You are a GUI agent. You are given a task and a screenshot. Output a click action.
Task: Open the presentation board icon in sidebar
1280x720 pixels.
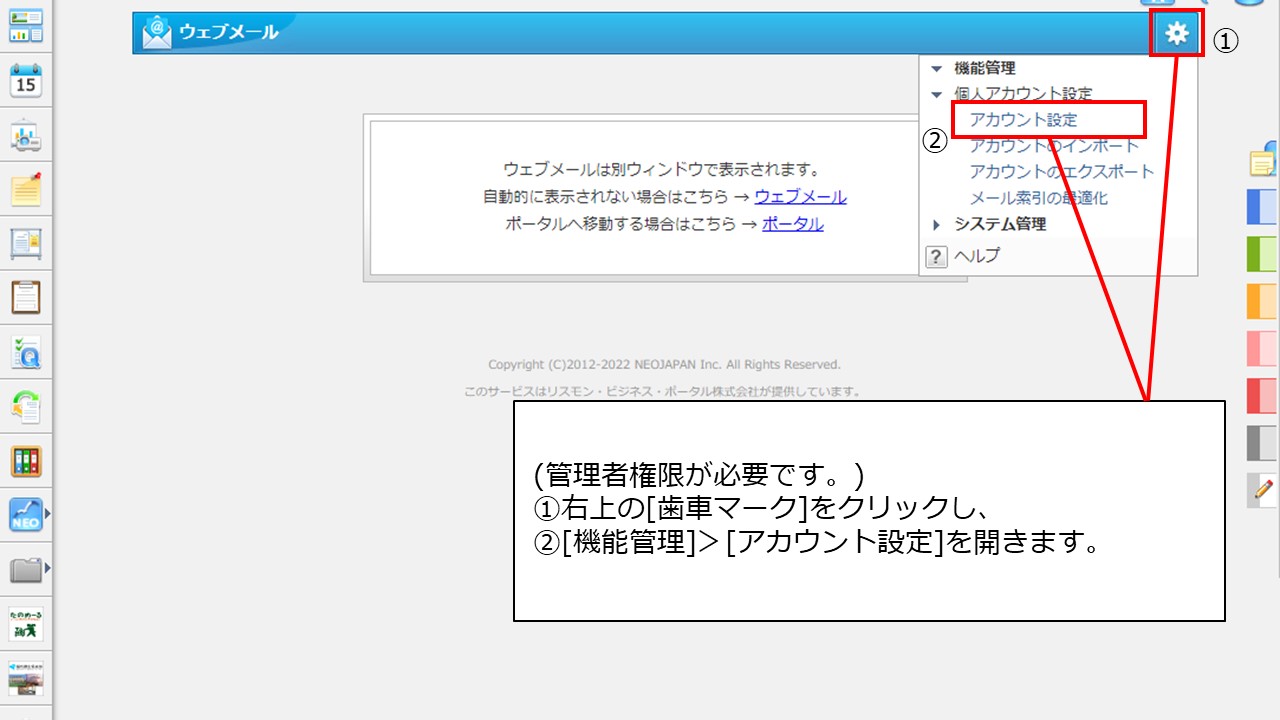(26, 135)
